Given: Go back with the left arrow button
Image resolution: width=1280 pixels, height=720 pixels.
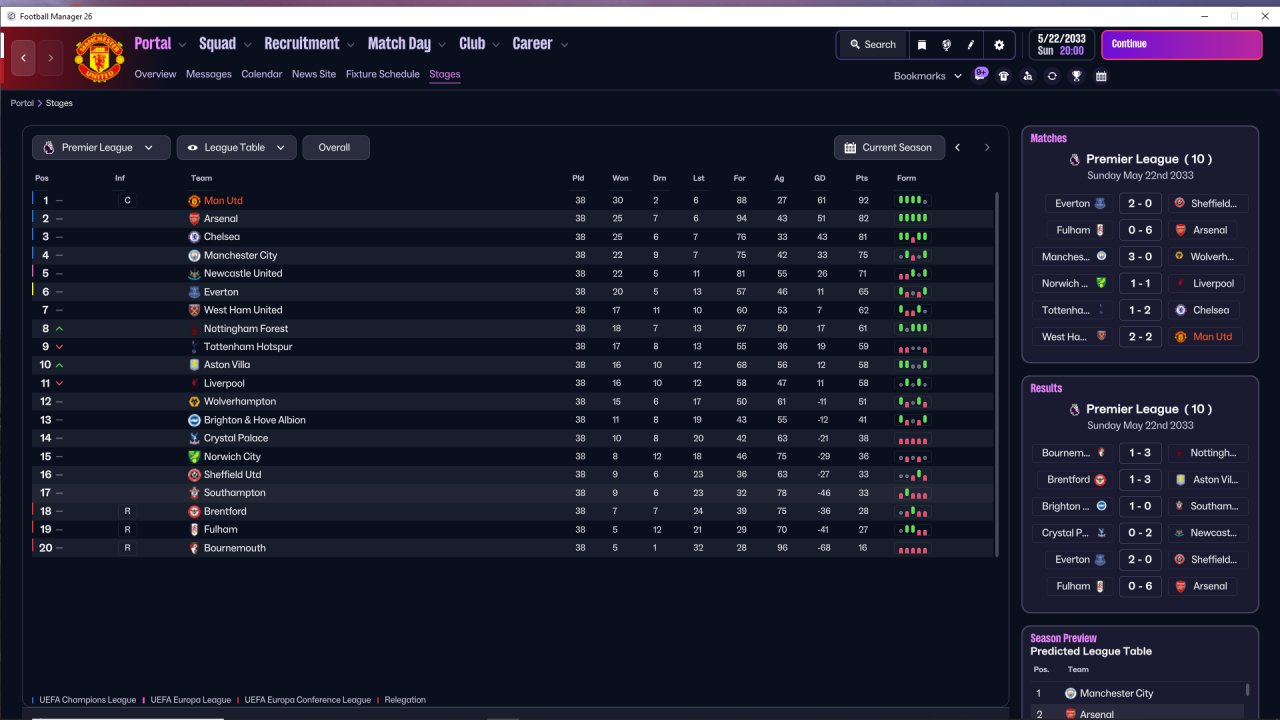Looking at the screenshot, I should click(x=23, y=58).
